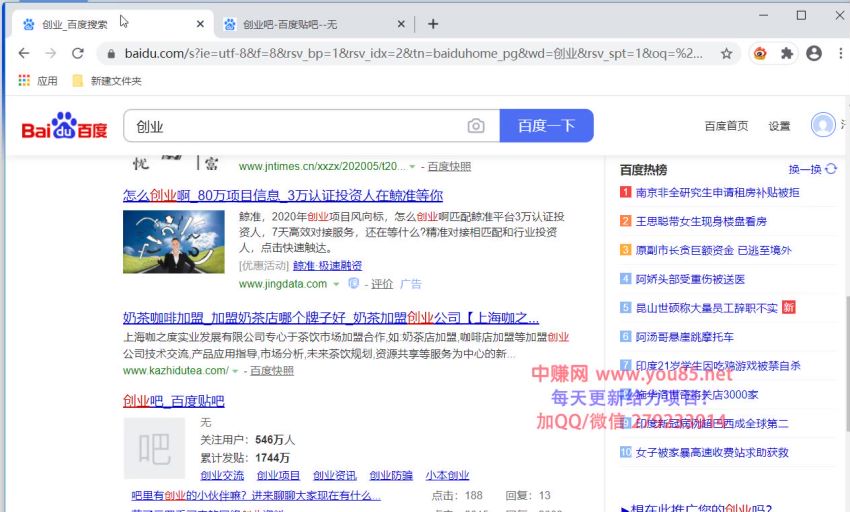
Task: Click the browser forward arrow
Action: click(x=50, y=53)
